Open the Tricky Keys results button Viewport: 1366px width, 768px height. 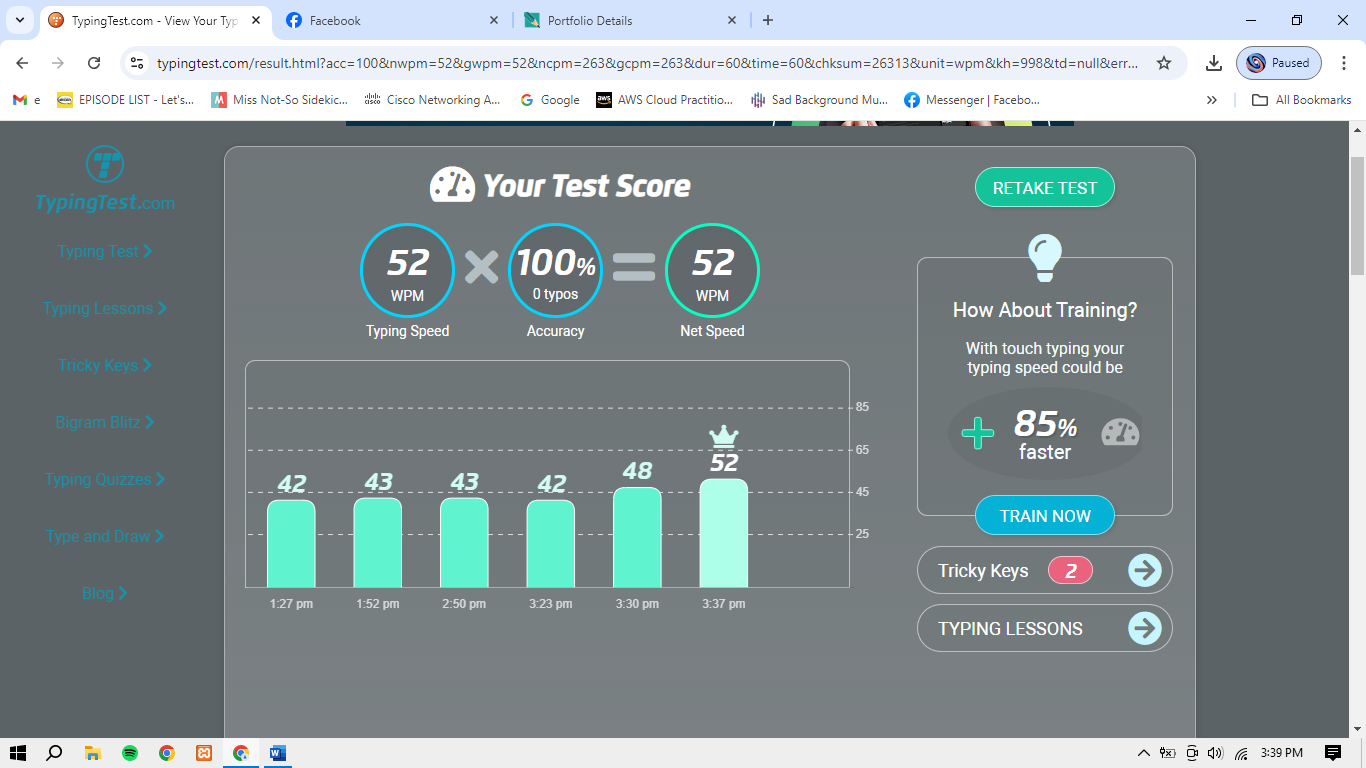pyautogui.click(x=1045, y=571)
